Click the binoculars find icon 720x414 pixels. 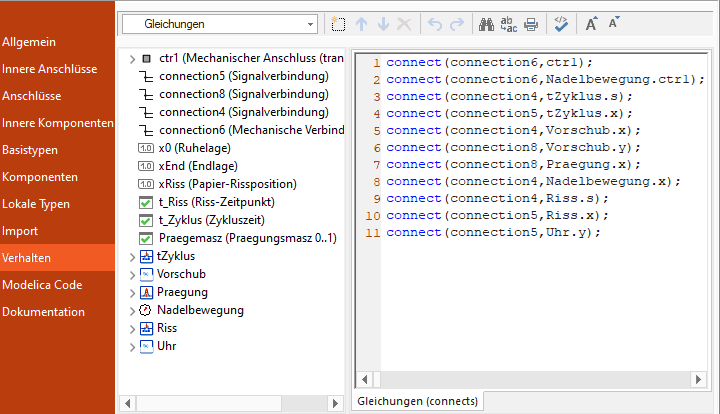[487, 23]
